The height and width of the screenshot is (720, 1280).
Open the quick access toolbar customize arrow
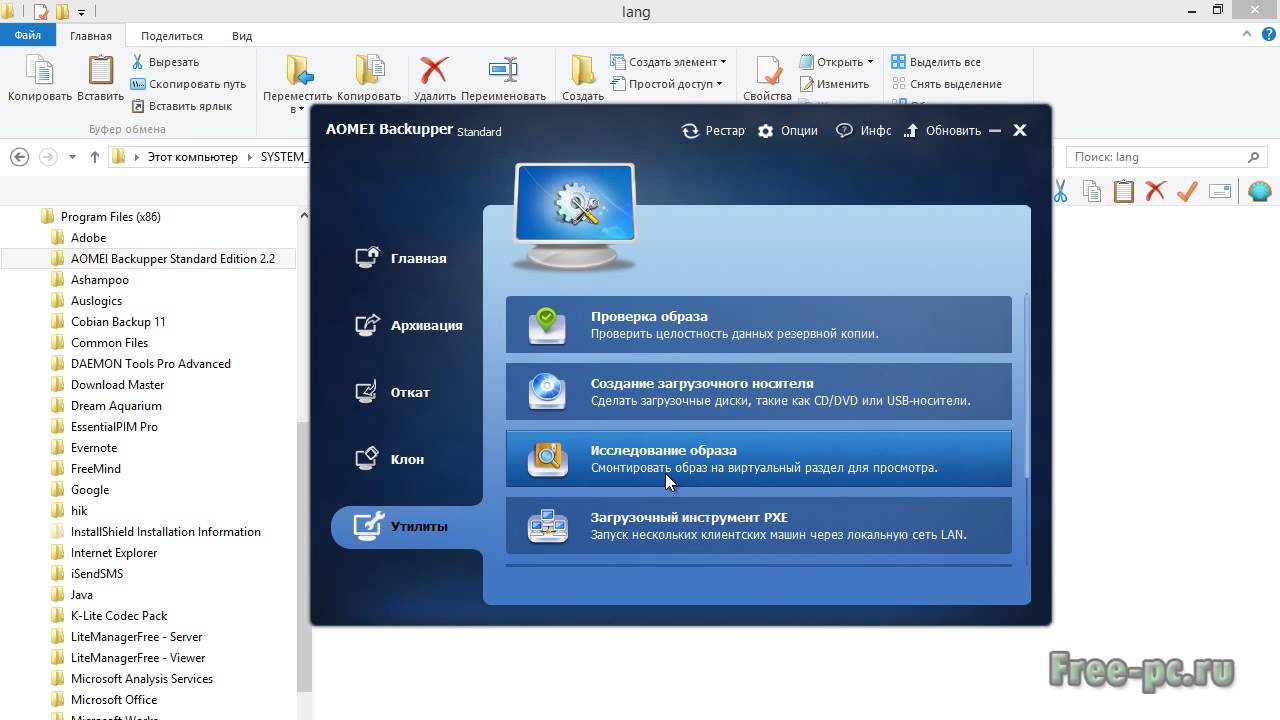[x=82, y=12]
